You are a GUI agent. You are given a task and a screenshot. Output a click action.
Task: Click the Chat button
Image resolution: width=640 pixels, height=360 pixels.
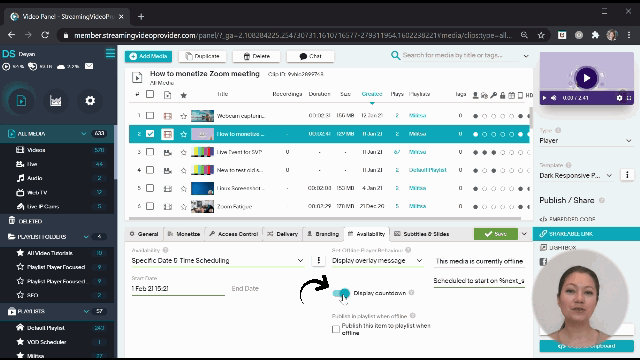(x=310, y=56)
